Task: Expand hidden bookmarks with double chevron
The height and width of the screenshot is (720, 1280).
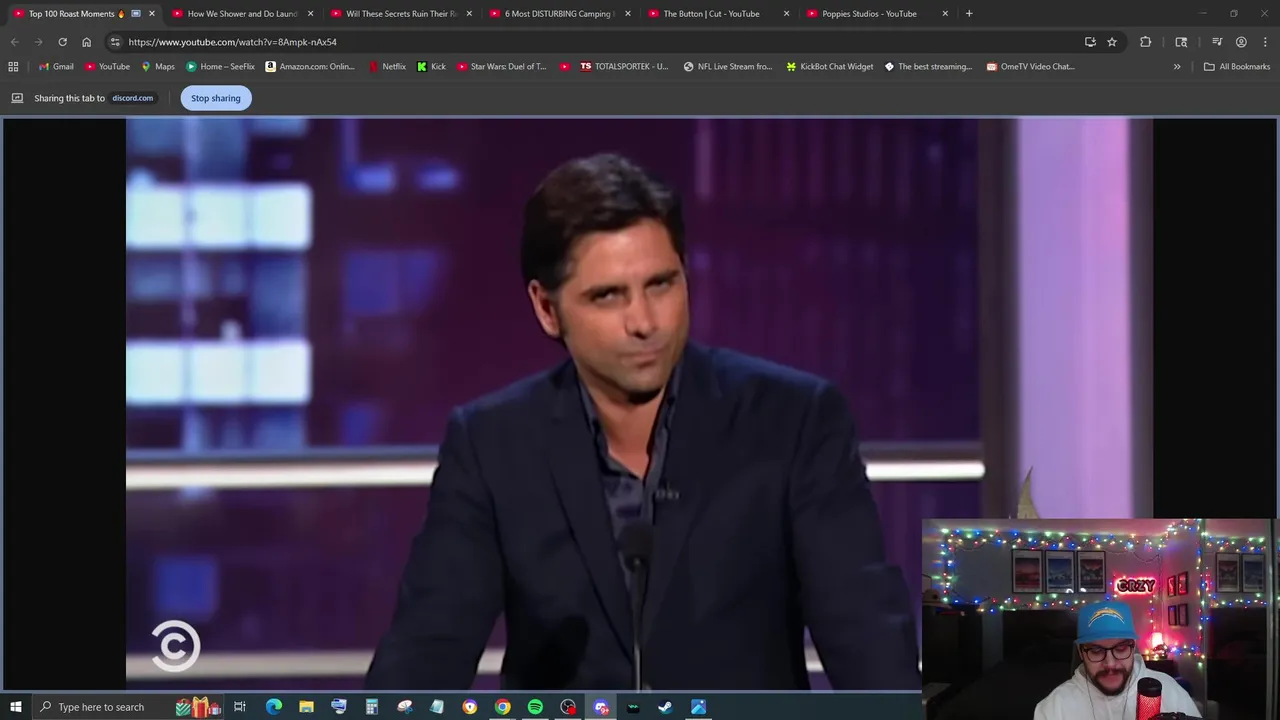Action: 1177,67
